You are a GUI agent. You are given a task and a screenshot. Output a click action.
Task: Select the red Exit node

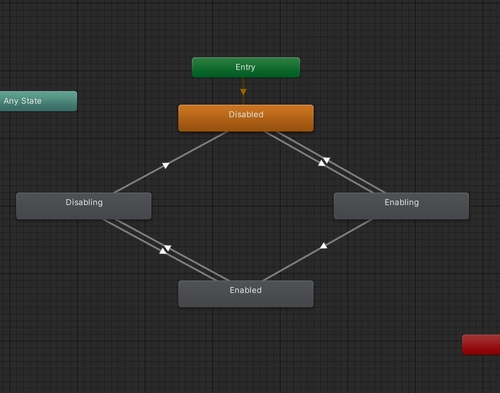pyautogui.click(x=481, y=345)
